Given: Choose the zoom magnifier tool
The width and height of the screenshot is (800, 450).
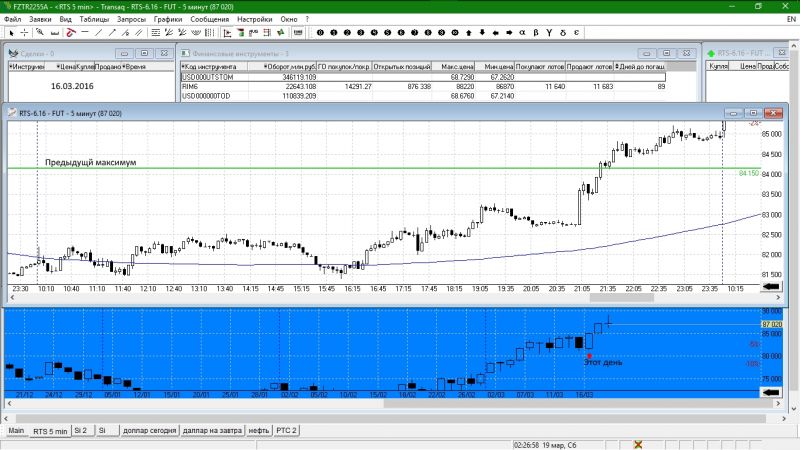Looking at the screenshot, I should pyautogui.click(x=40, y=33).
